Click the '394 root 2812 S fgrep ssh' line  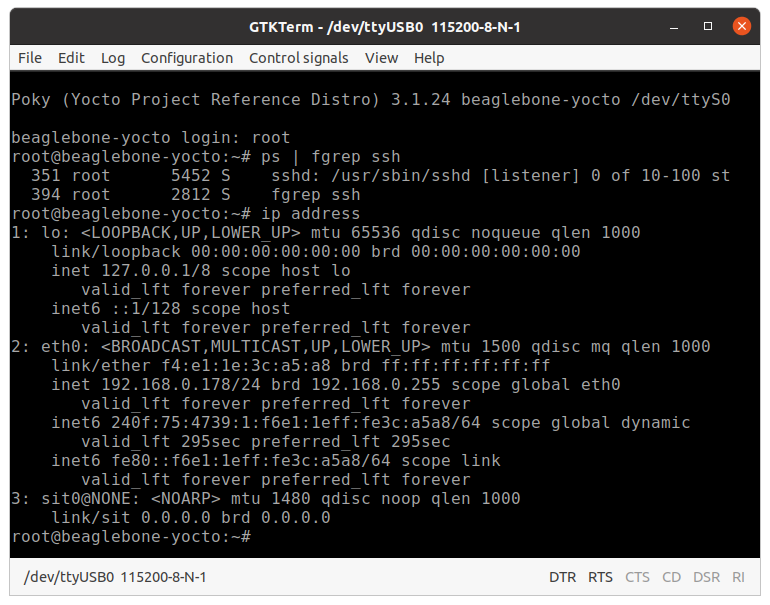(195, 195)
